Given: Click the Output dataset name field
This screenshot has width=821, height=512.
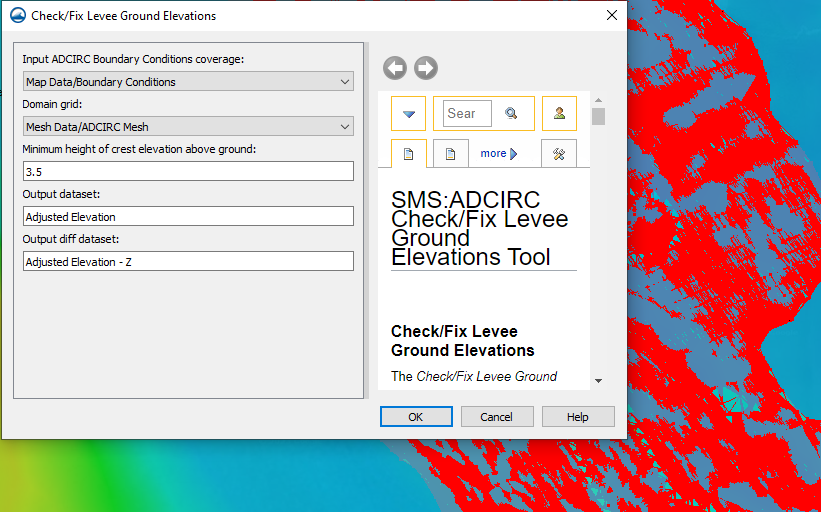Looking at the screenshot, I should tap(188, 216).
